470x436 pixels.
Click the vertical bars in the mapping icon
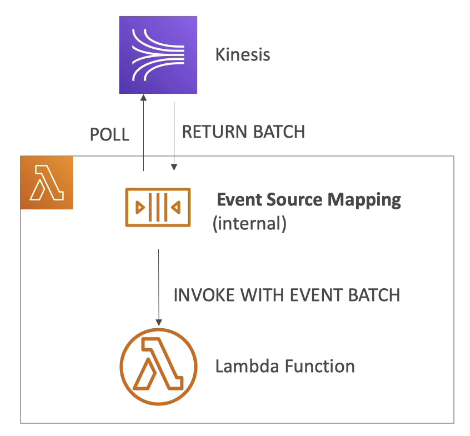(x=158, y=207)
